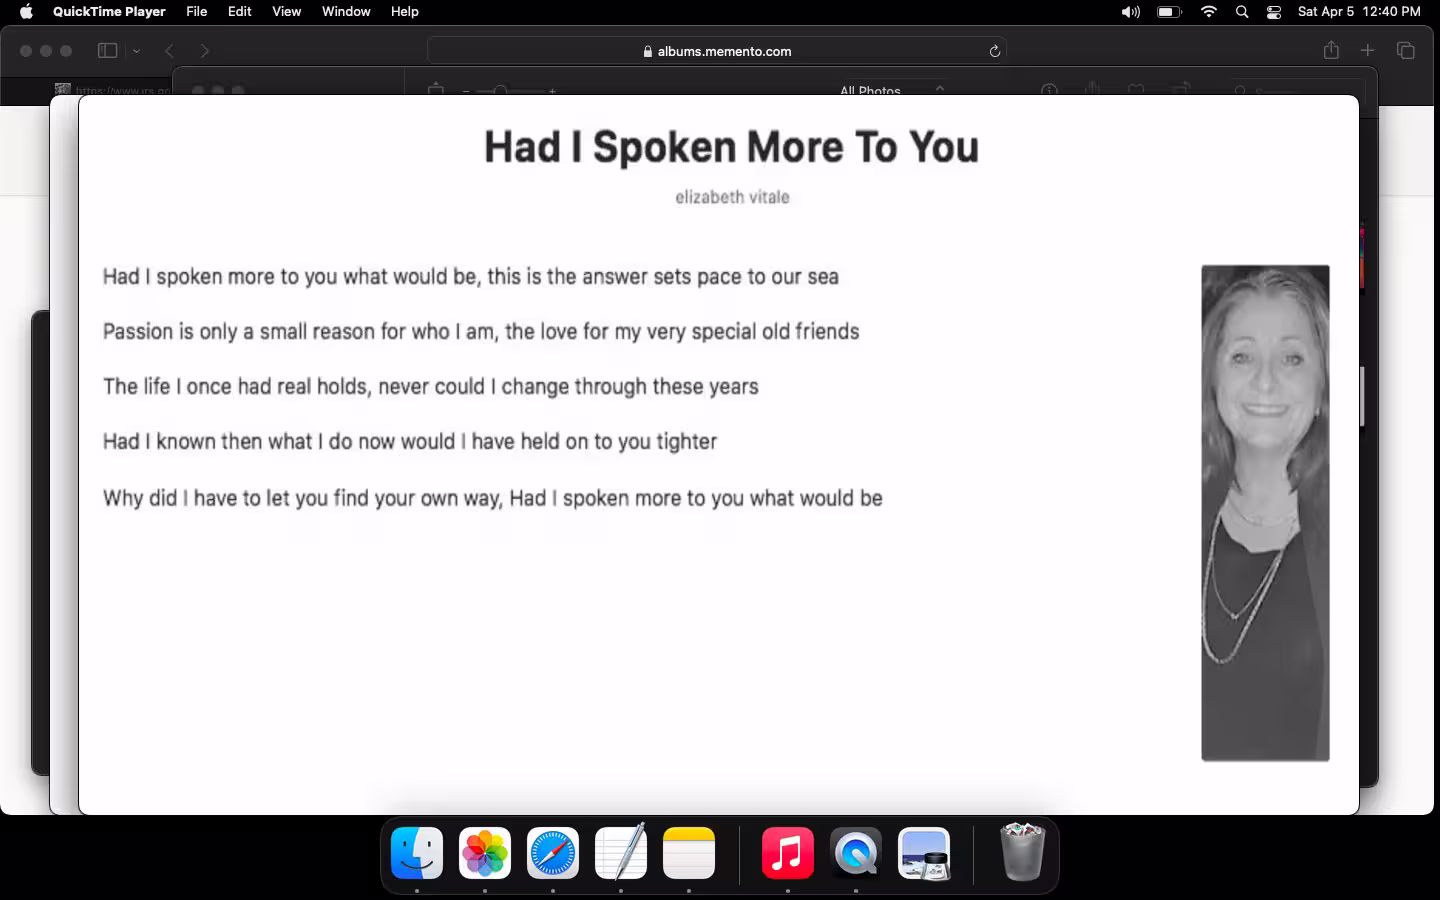Click the albums.memento.com address bar

point(717,51)
